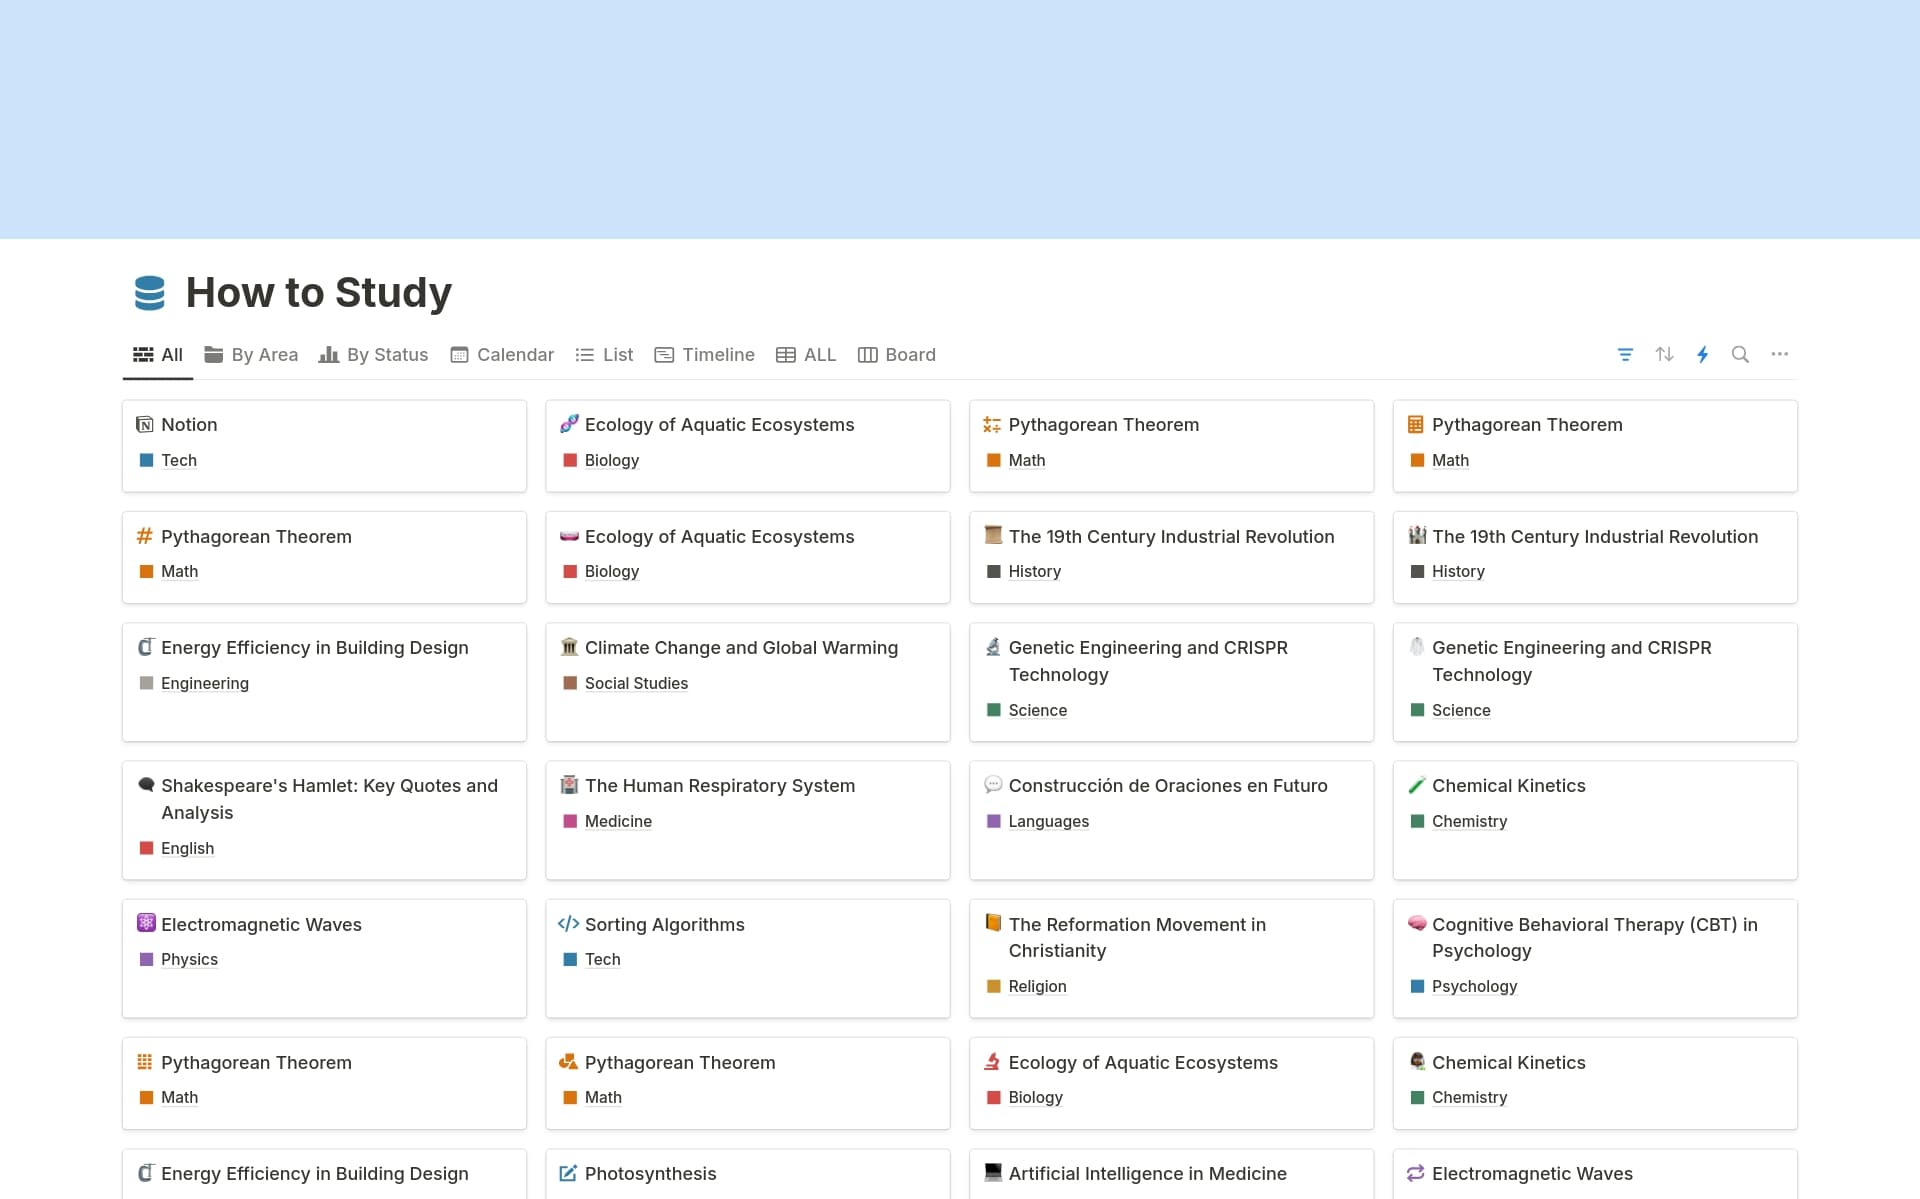
Task: Click the brain icon on the CBT Psychology card
Action: click(x=1416, y=924)
